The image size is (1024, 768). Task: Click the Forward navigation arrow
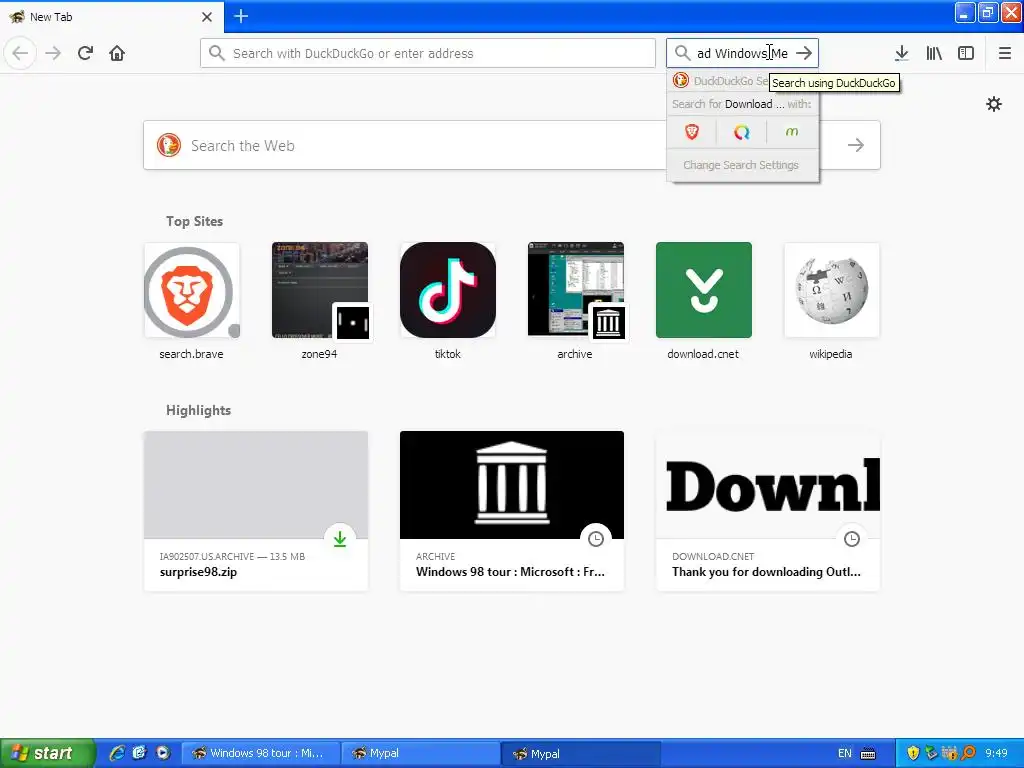point(53,53)
